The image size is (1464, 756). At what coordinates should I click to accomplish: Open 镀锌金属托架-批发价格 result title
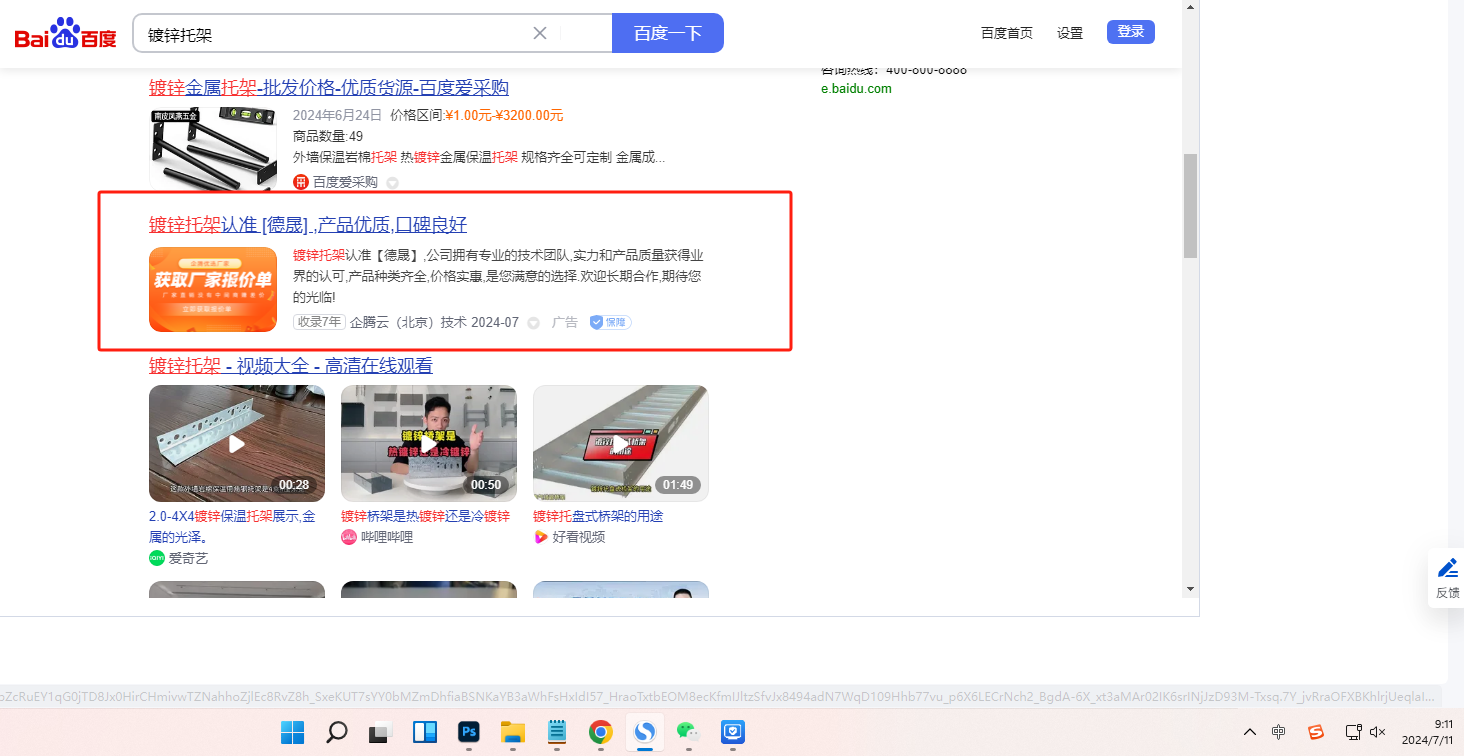[329, 87]
